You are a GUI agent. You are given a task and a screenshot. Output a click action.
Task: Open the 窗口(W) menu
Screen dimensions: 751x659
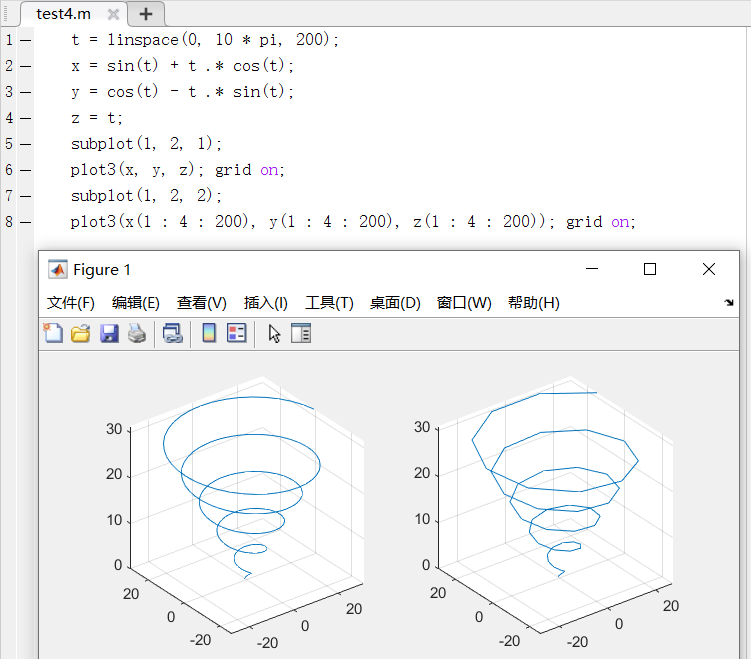click(464, 303)
